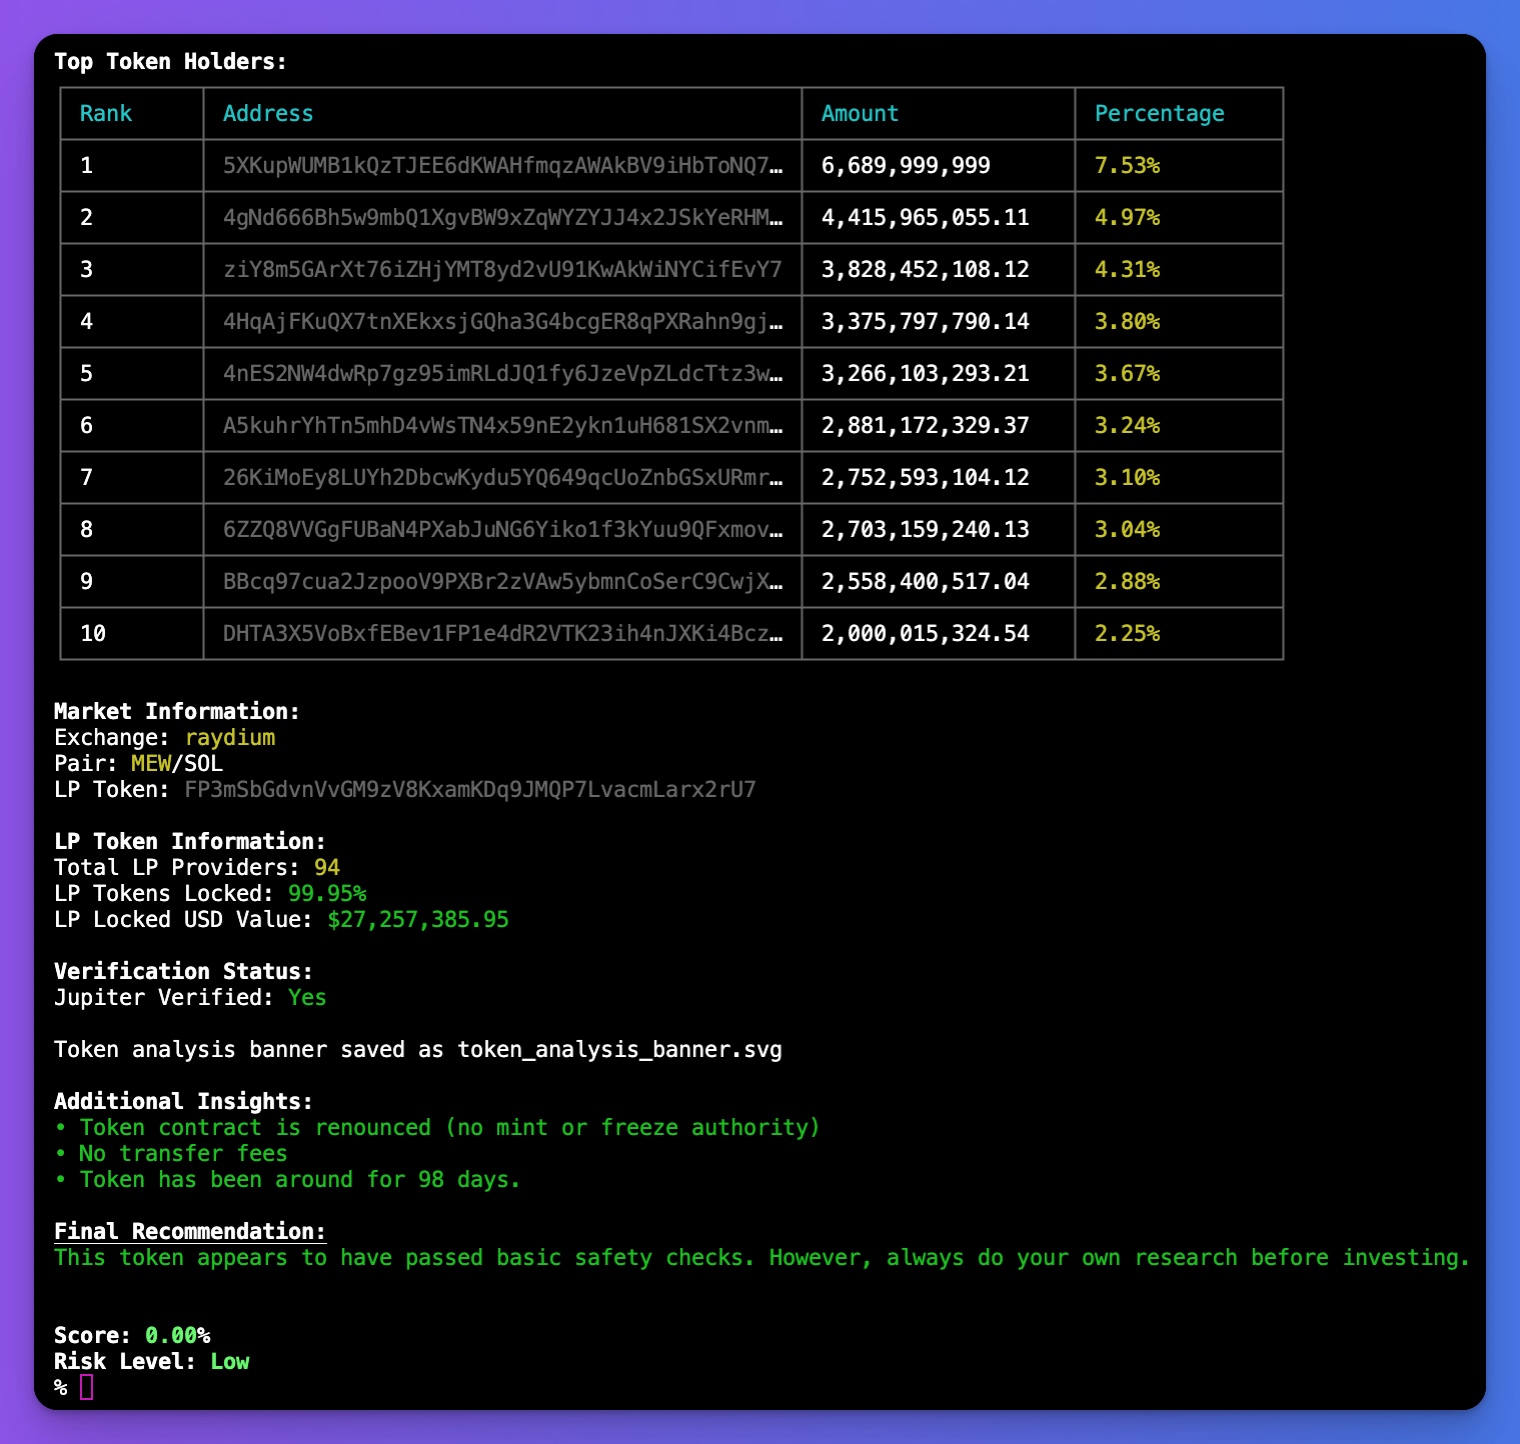Click the Risk Level Low value

point(230,1362)
